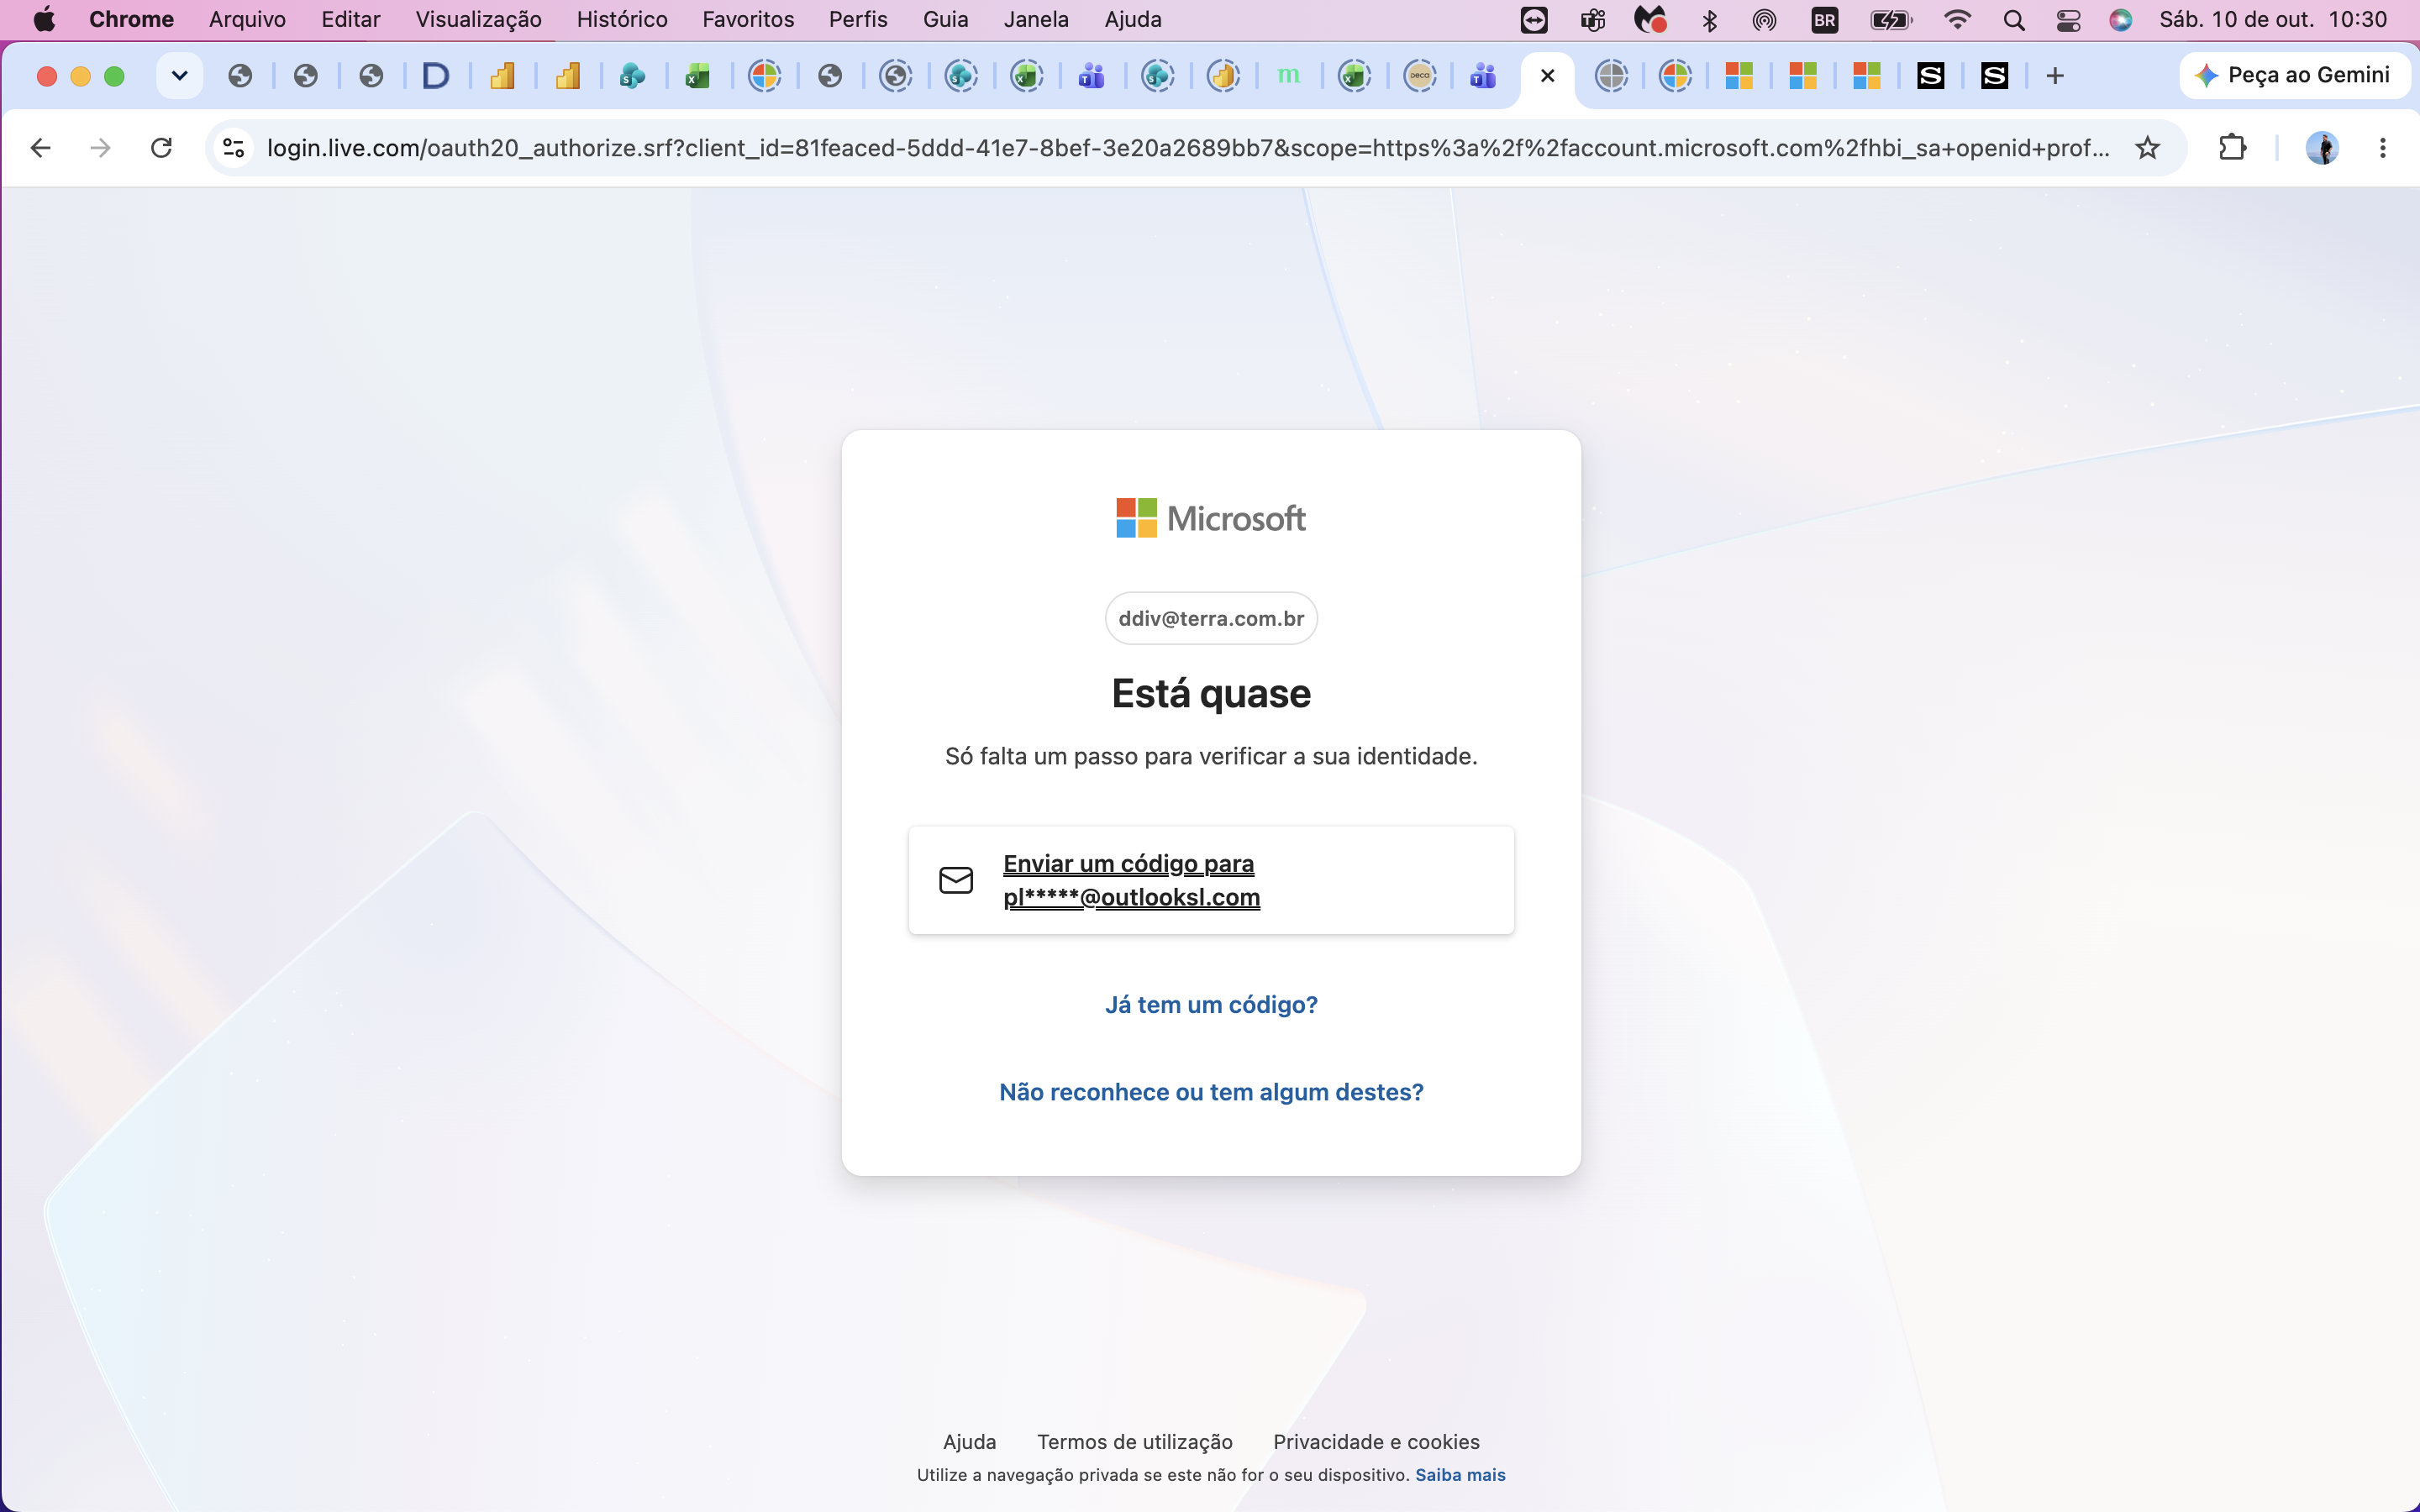
Task: Close the active tab
Action: 1547,76
